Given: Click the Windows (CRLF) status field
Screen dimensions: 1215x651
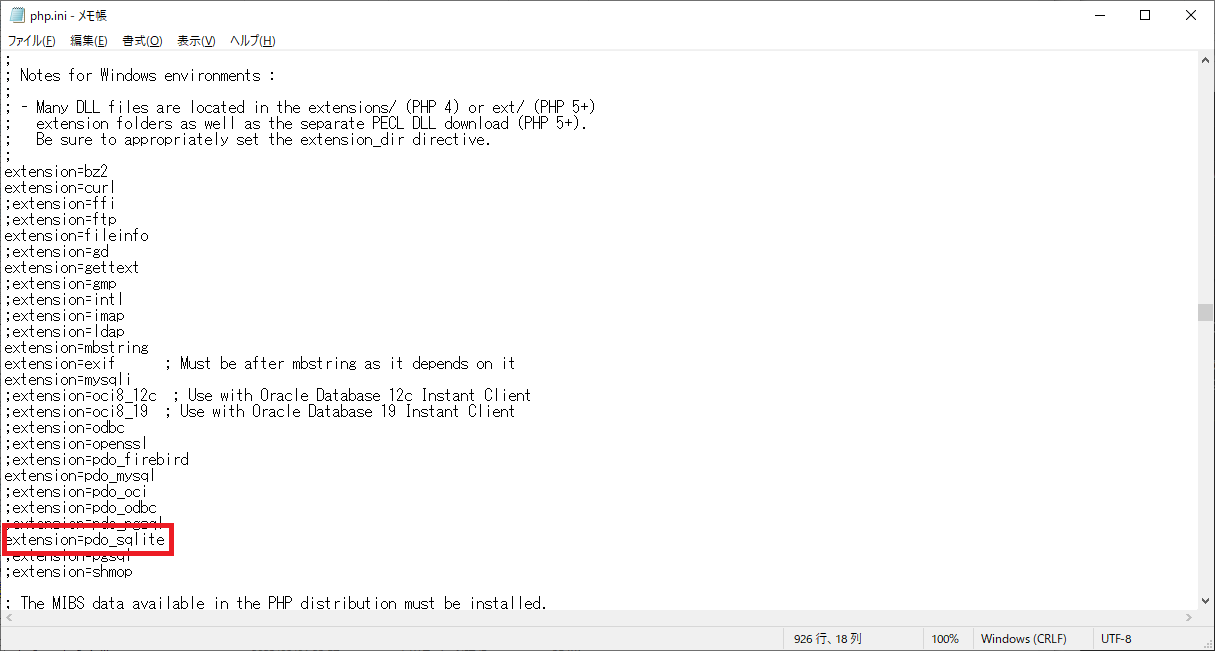Looking at the screenshot, I should [x=1024, y=639].
